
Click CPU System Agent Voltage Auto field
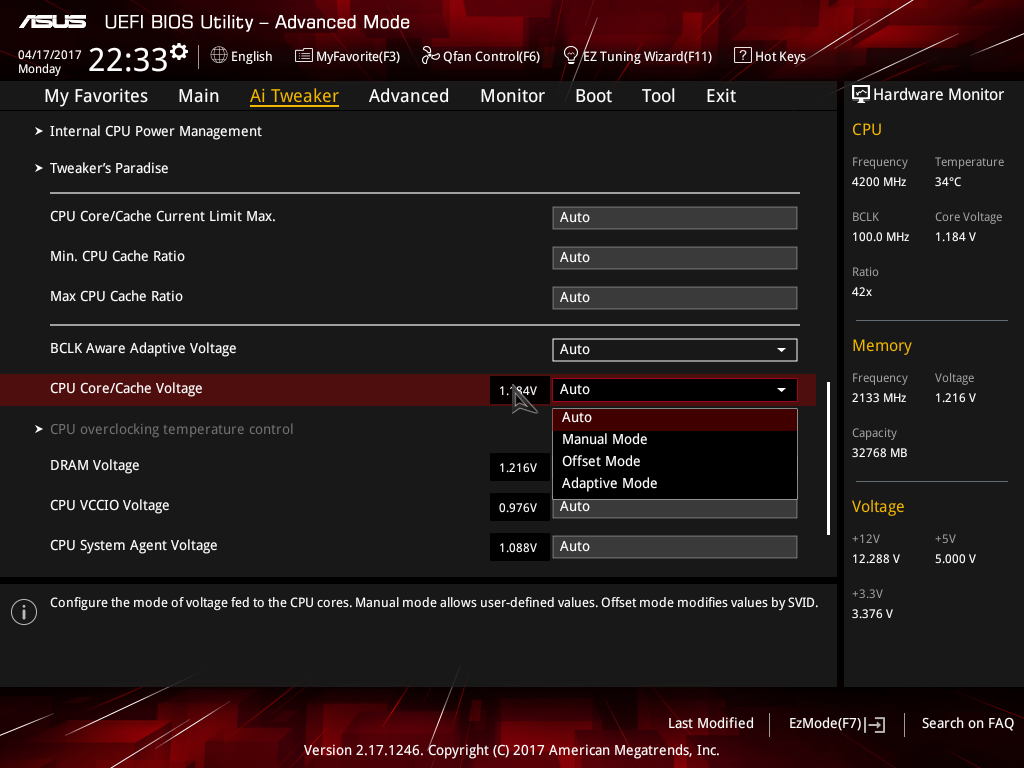[675, 547]
